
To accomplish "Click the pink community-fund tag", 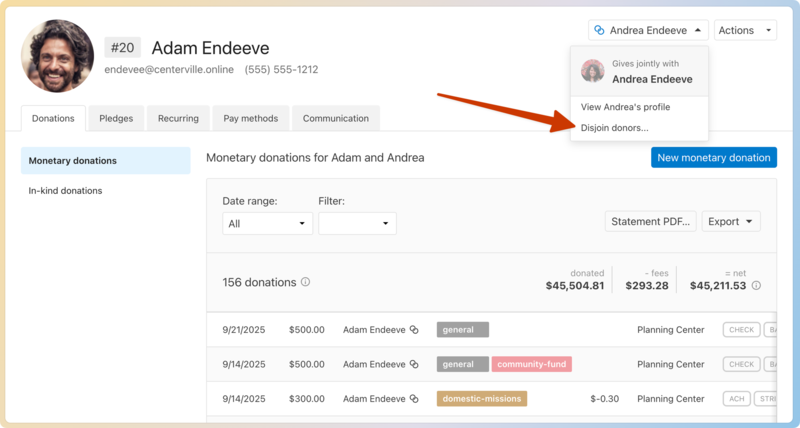I will coord(531,364).
